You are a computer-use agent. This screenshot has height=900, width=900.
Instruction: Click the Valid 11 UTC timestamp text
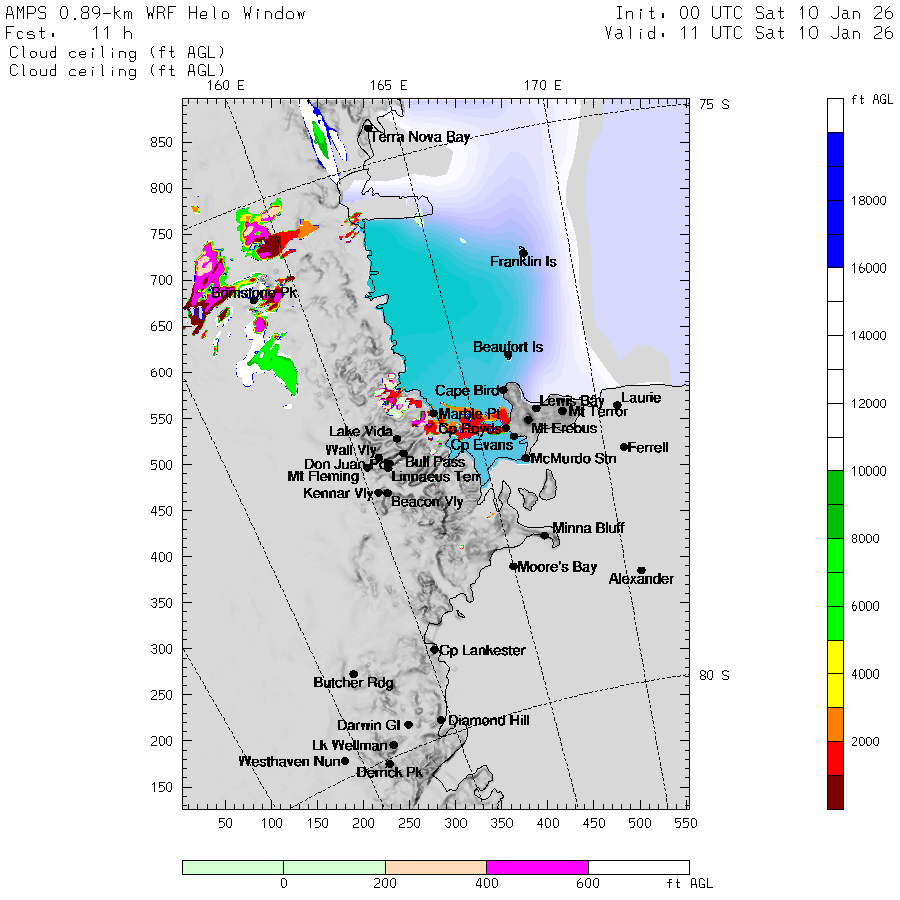(x=748, y=33)
